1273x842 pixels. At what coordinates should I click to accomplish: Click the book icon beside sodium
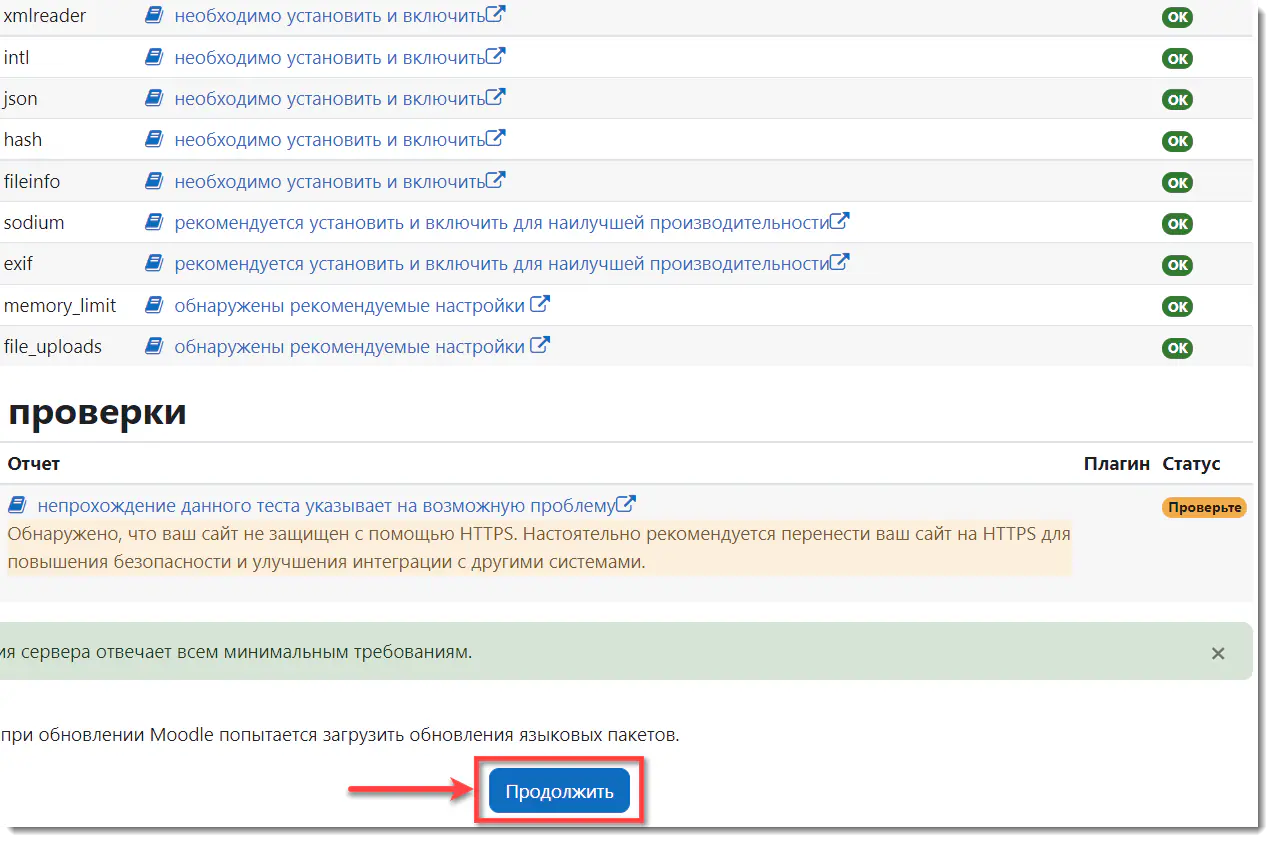153,222
